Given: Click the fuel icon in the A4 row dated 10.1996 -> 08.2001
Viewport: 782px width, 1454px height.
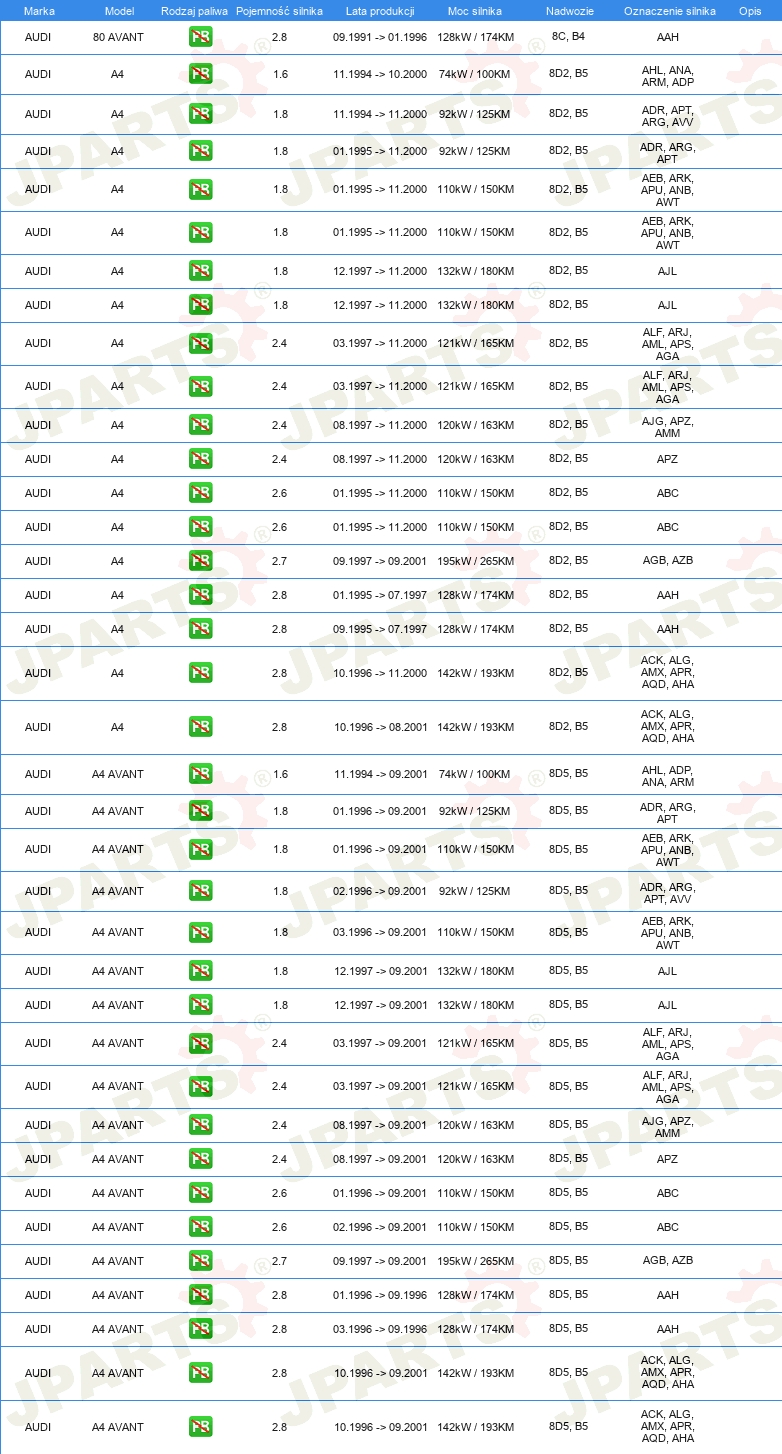Looking at the screenshot, I should click(x=200, y=727).
